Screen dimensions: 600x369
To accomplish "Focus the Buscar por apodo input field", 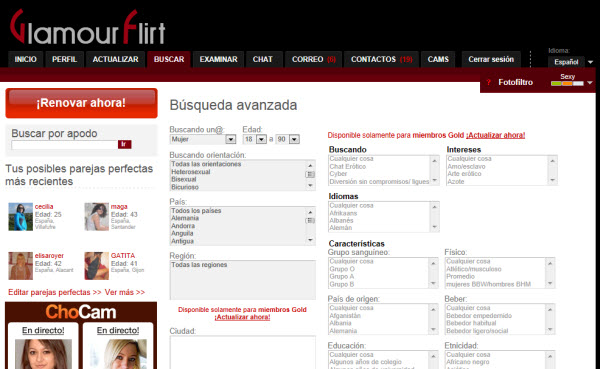I will click(x=64, y=144).
